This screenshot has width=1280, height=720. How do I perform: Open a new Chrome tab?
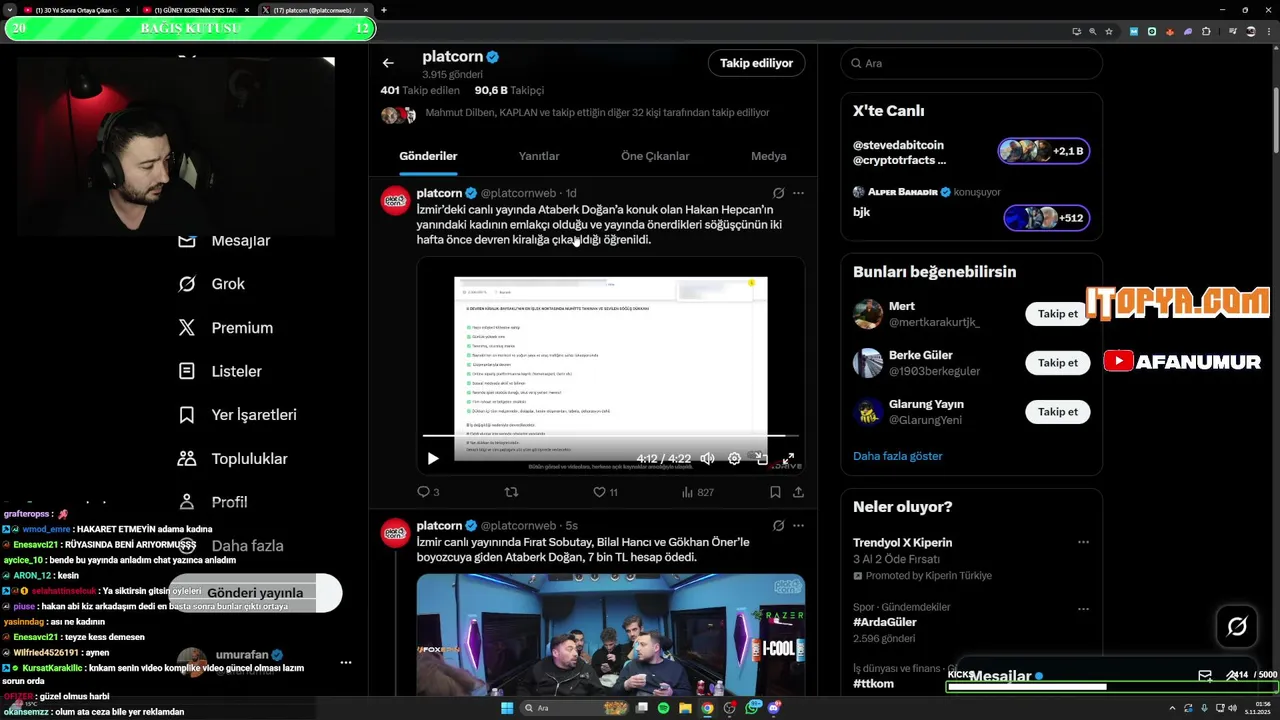click(x=384, y=10)
